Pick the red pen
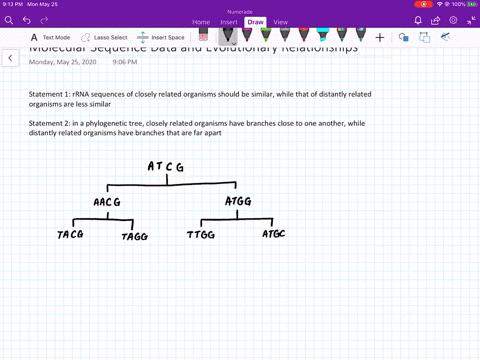This screenshot has height=360, width=480. pyautogui.click(x=304, y=35)
